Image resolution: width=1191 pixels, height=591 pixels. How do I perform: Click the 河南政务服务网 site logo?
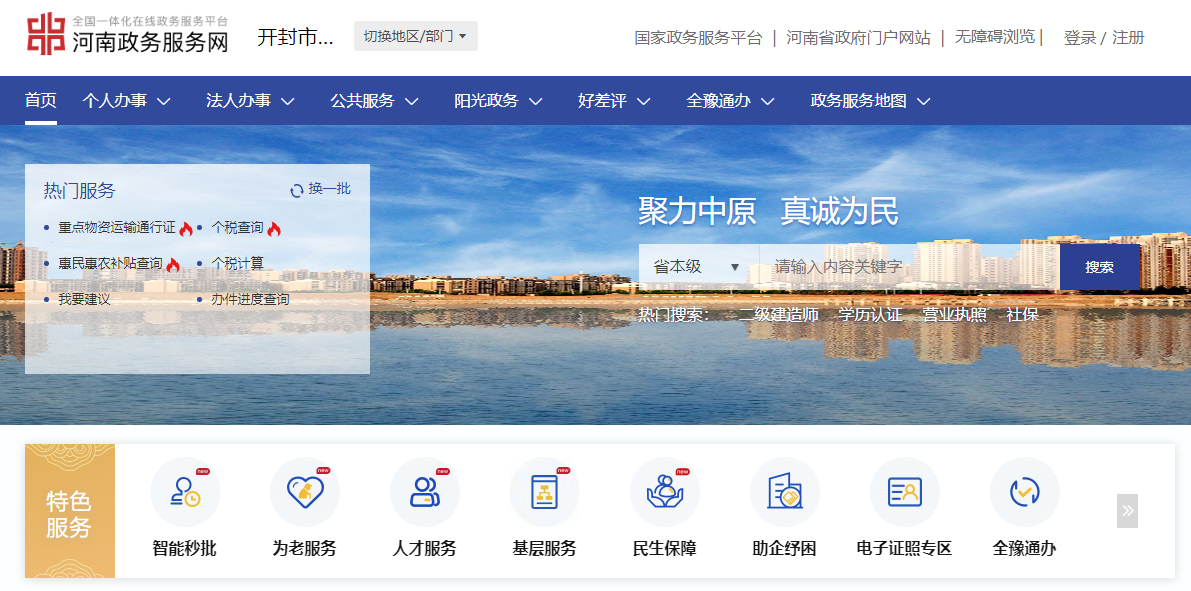[x=128, y=36]
